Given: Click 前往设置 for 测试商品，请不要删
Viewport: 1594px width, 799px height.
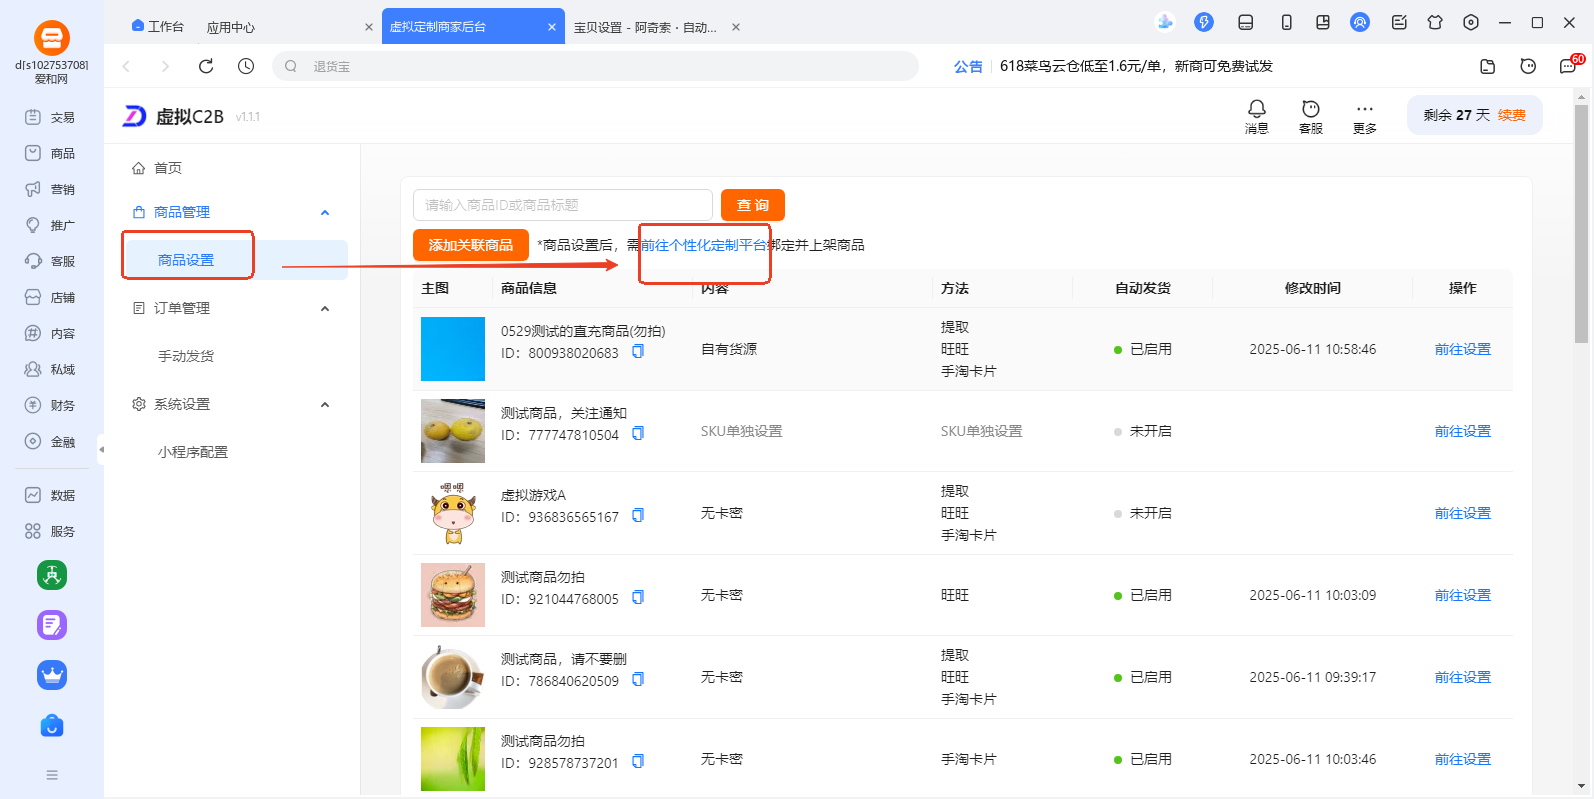Looking at the screenshot, I should (x=1463, y=677).
